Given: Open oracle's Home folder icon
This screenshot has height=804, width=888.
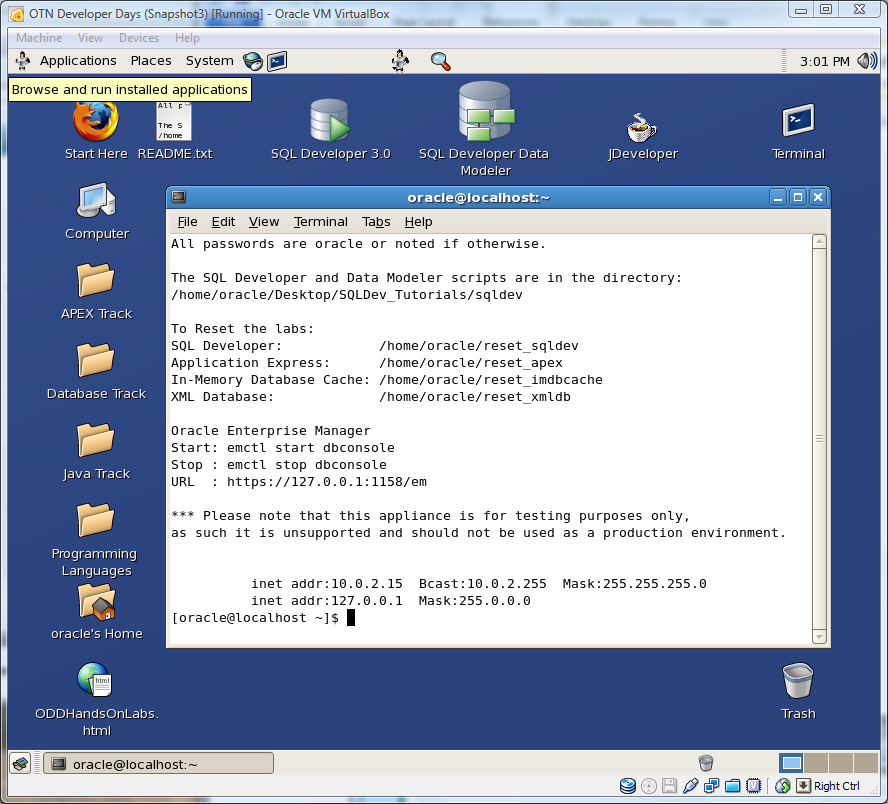Looking at the screenshot, I should (96, 602).
